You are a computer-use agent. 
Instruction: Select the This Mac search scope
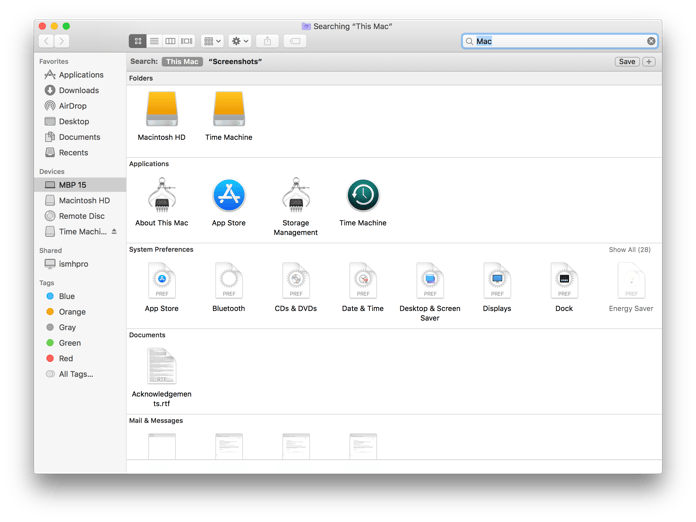coord(182,62)
